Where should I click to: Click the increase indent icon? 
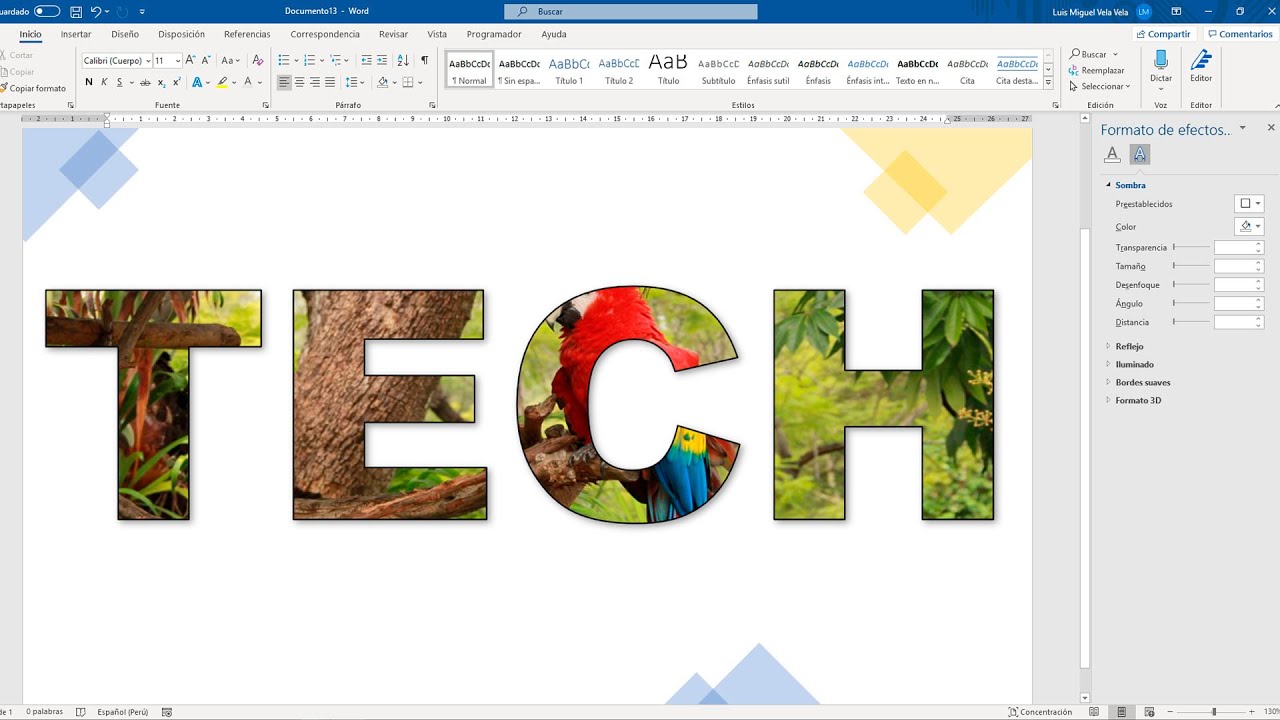(382, 61)
